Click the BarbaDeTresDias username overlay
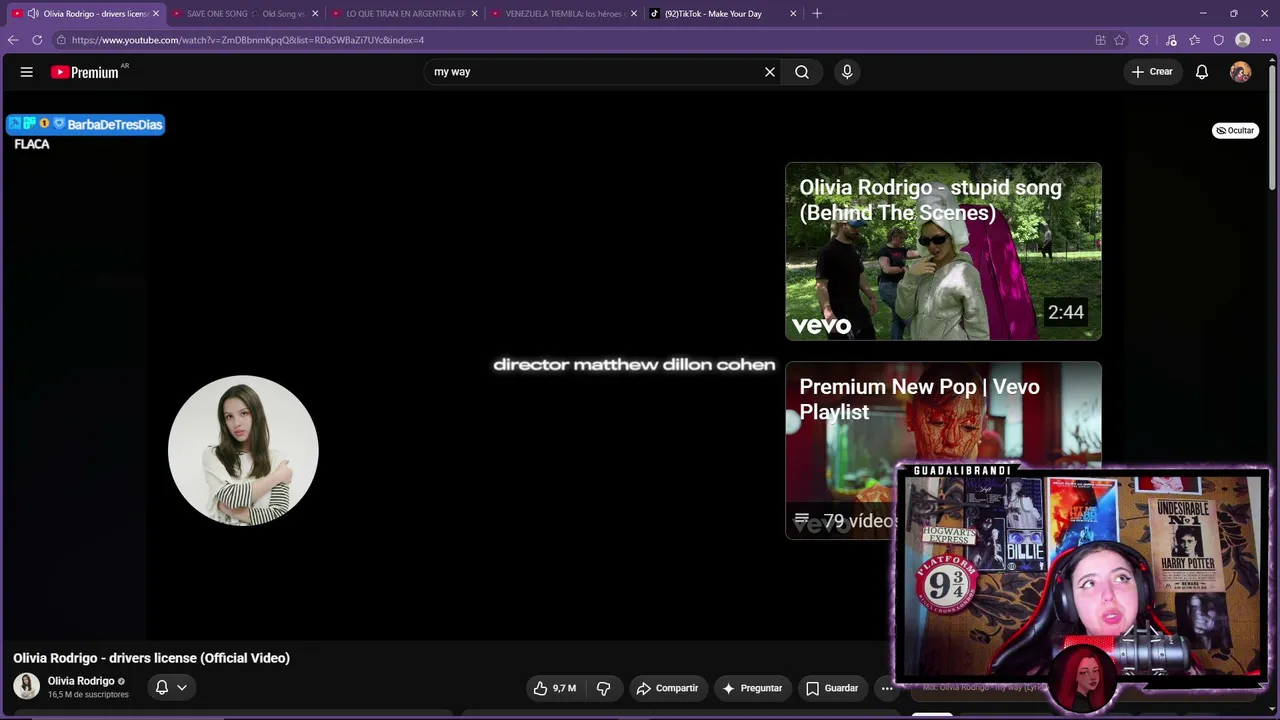Screen dimensions: 1280x720 [114, 124]
